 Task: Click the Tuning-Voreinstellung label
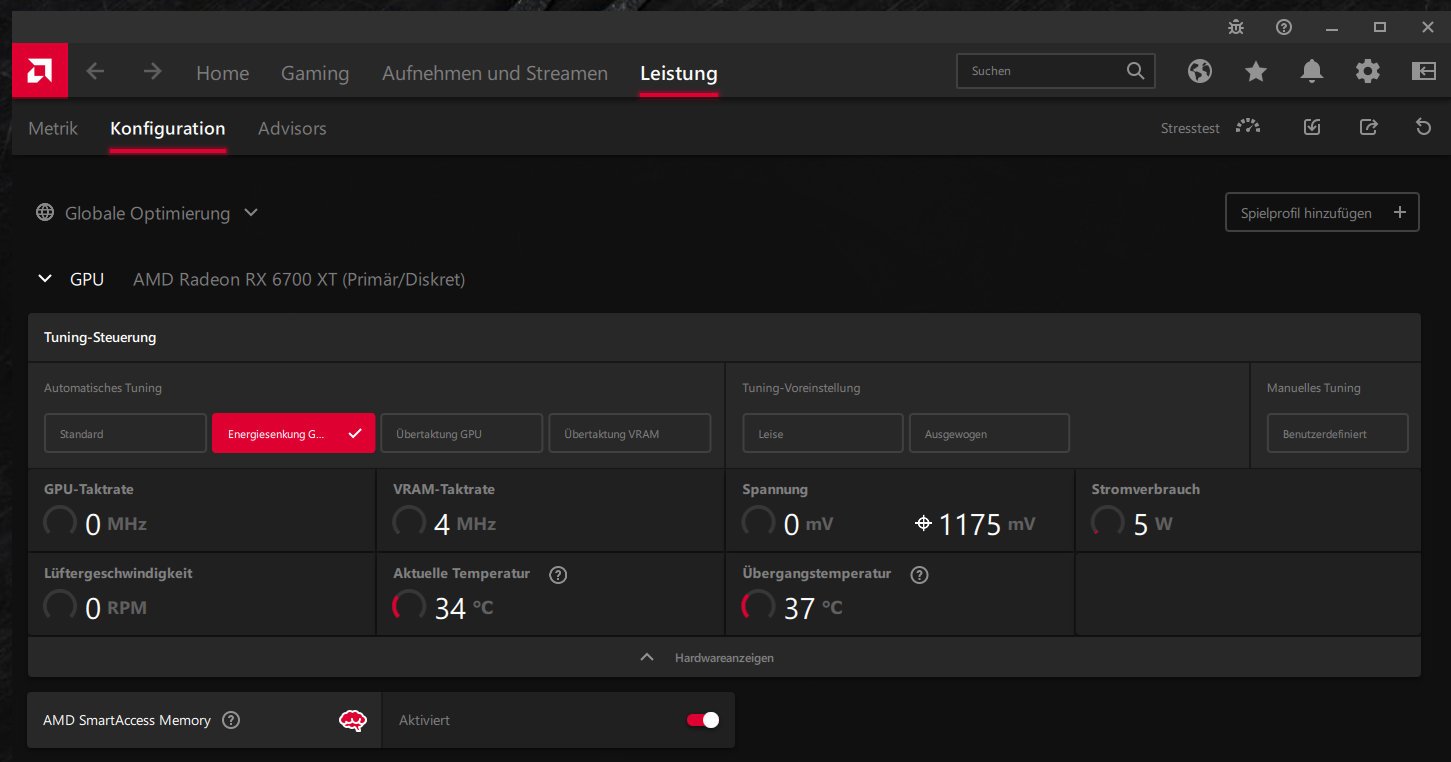pyautogui.click(x=801, y=388)
